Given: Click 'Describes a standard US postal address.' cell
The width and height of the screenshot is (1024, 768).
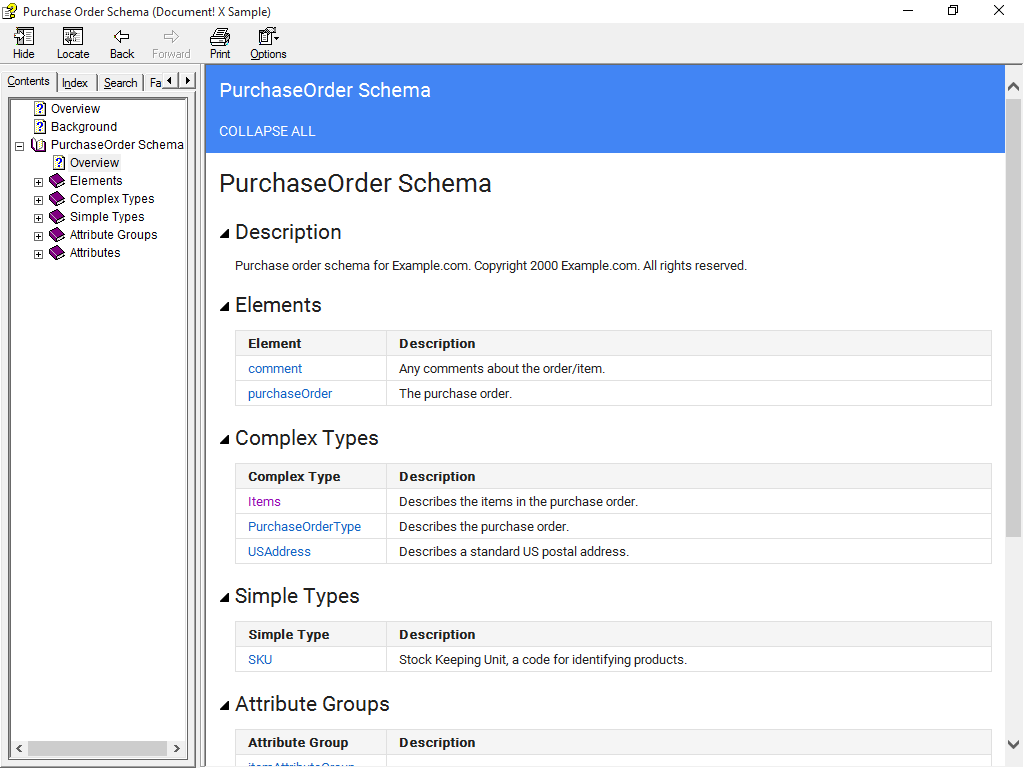Looking at the screenshot, I should 689,552.
